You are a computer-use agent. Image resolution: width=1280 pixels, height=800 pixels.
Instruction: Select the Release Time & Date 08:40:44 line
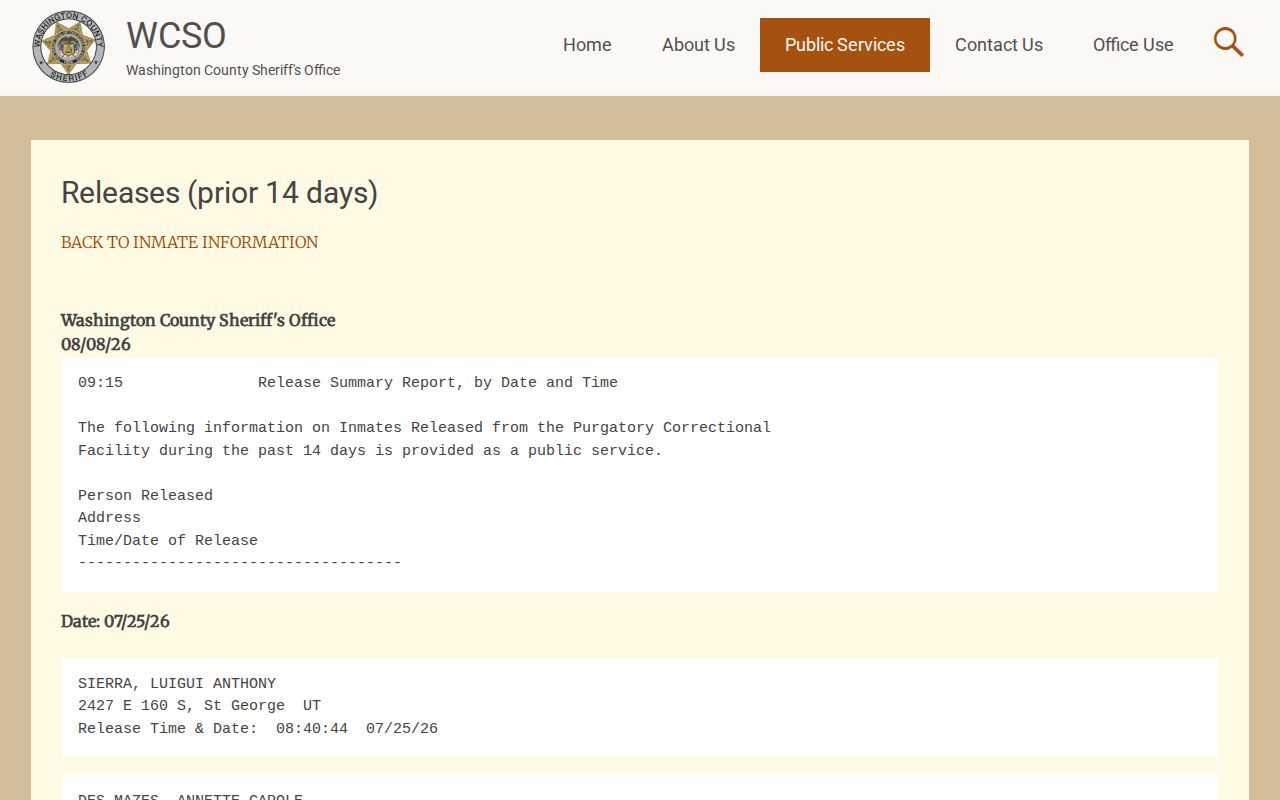pos(258,729)
